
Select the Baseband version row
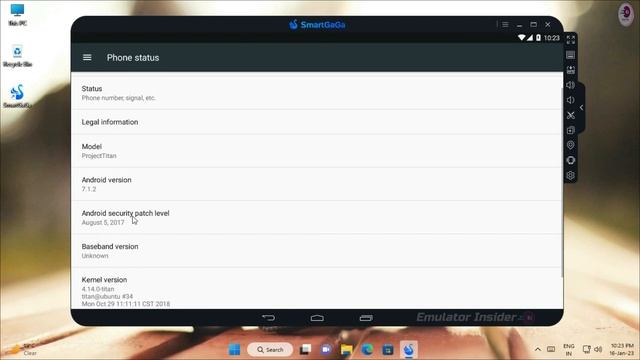(x=317, y=251)
